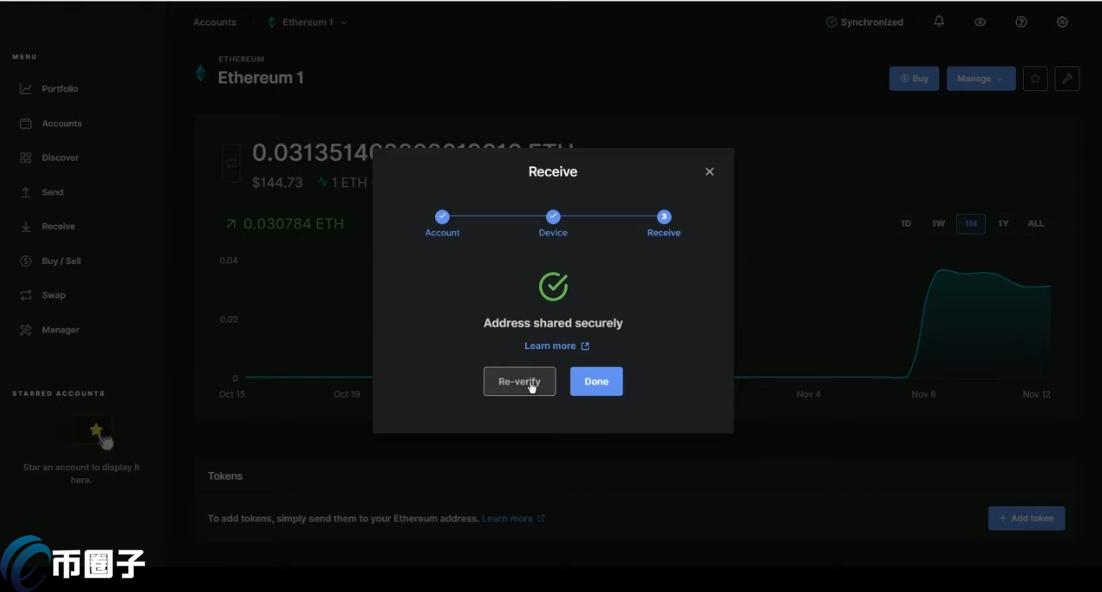Click the wrench icon to edit the account
The height and width of the screenshot is (592, 1102).
1067,79
